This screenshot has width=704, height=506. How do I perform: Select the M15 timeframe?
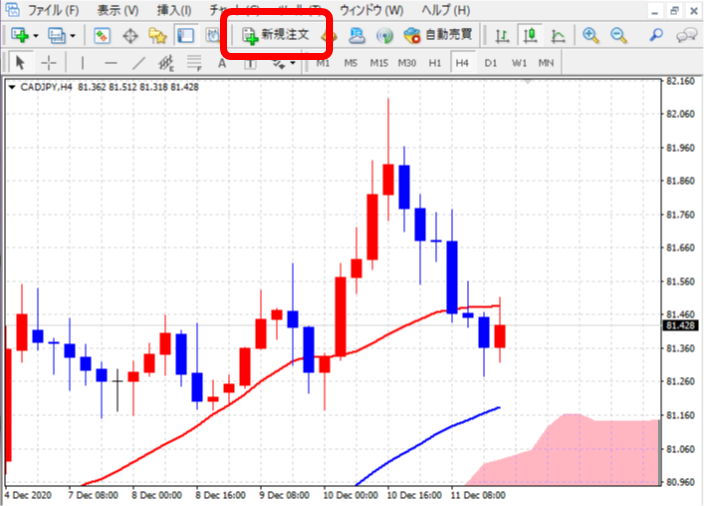coord(378,63)
